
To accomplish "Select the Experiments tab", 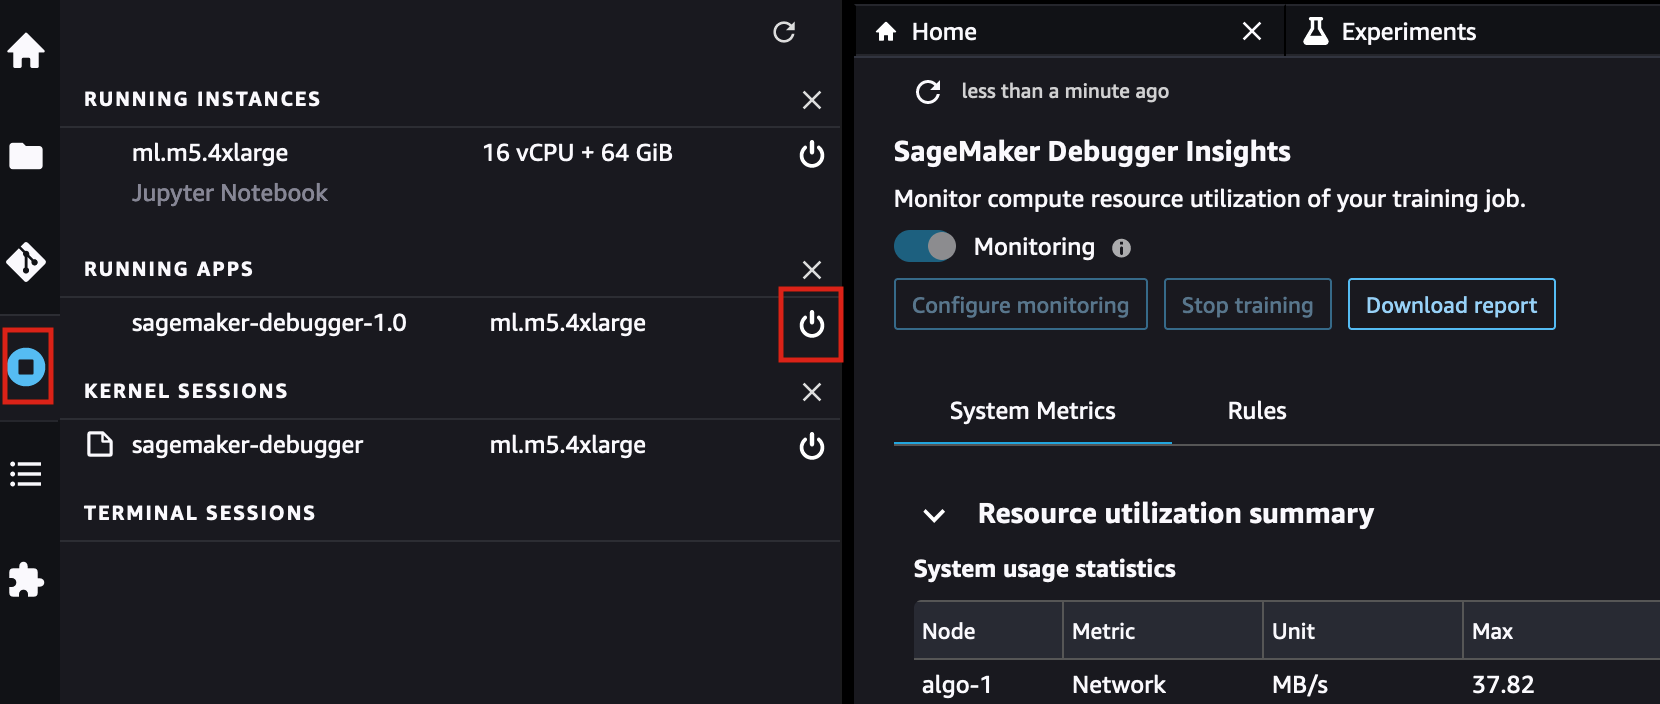I will [x=1408, y=32].
